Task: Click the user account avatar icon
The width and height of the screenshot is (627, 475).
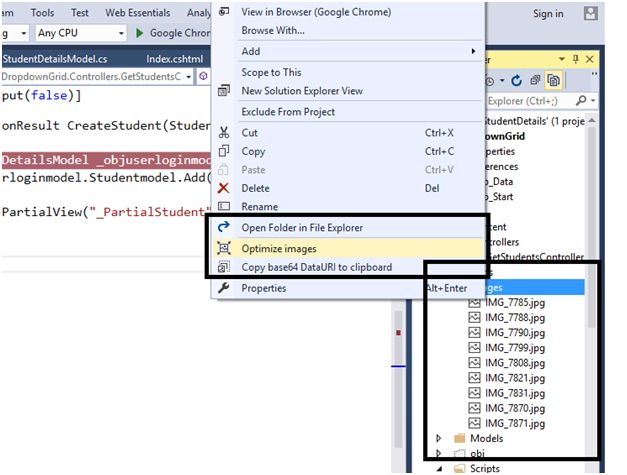Action: (x=591, y=14)
